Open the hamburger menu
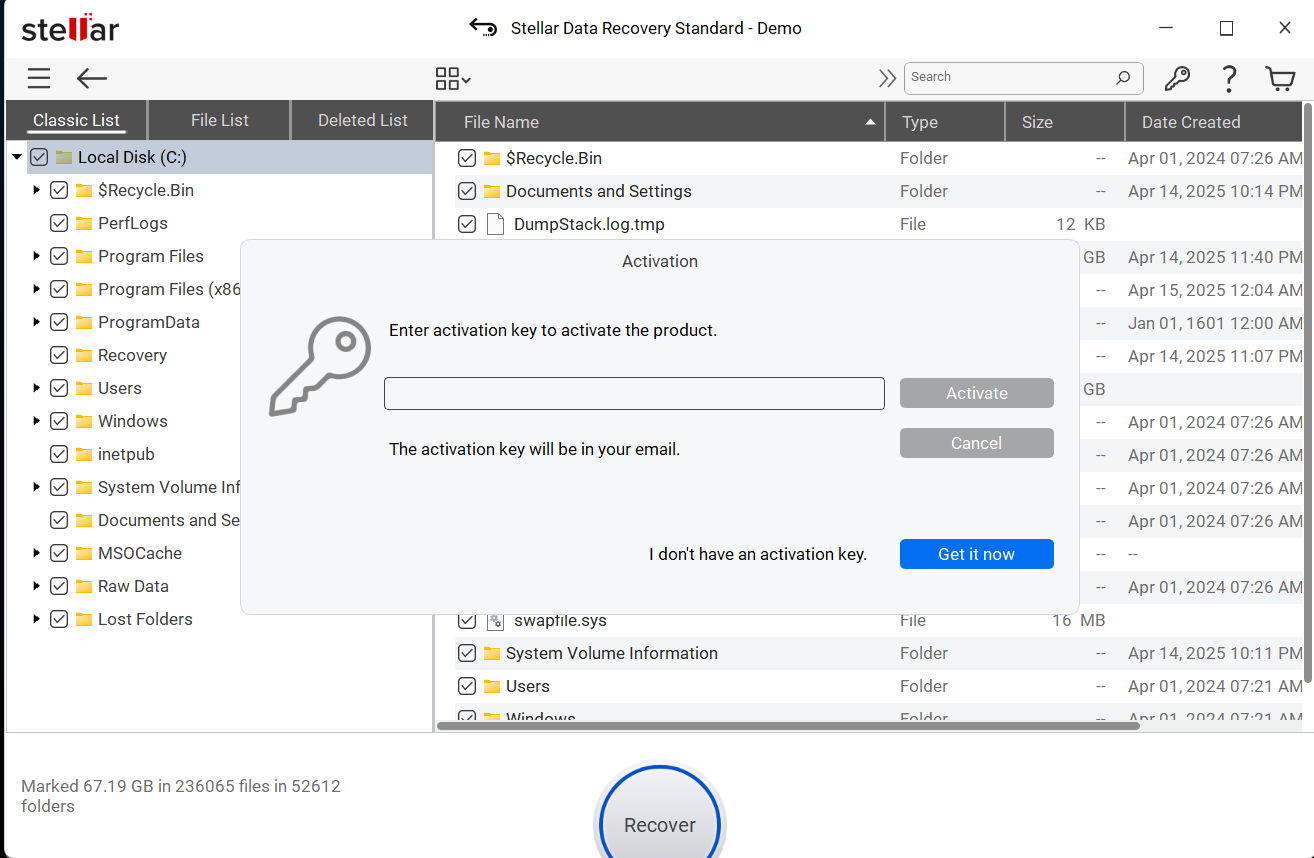This screenshot has height=858, width=1314. [39, 79]
